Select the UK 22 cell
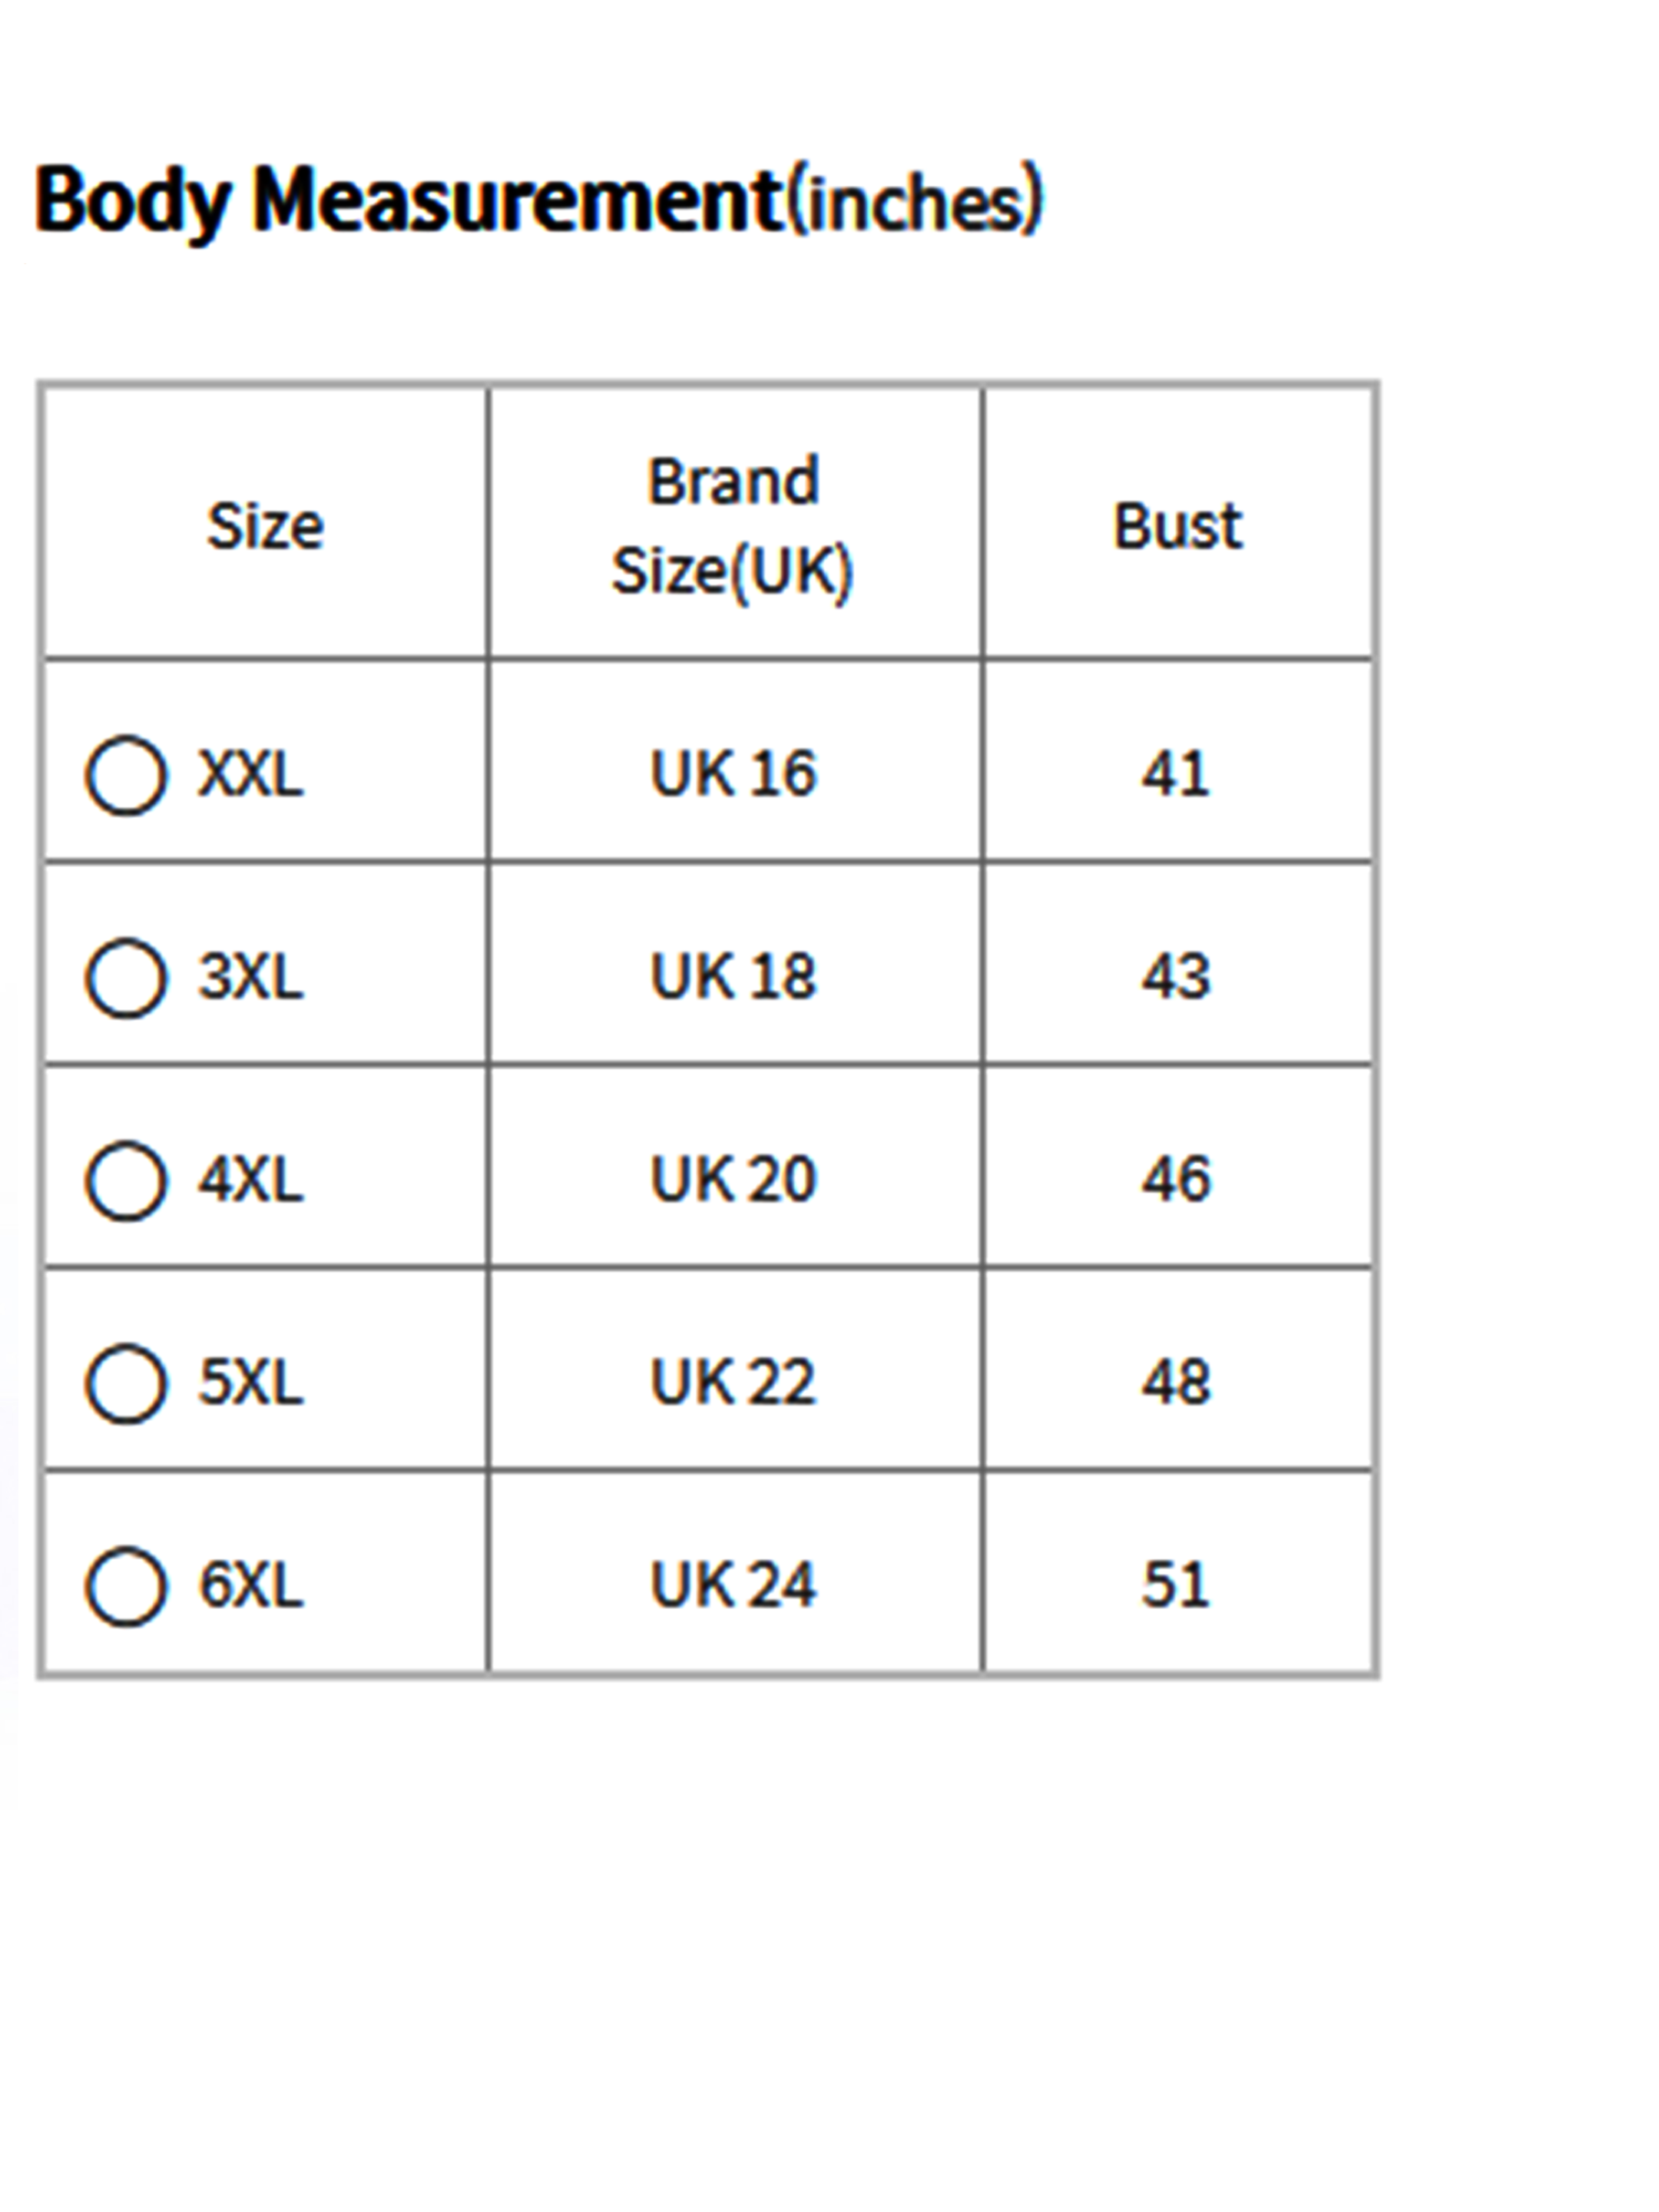The width and height of the screenshot is (1659, 2212). tap(733, 1382)
